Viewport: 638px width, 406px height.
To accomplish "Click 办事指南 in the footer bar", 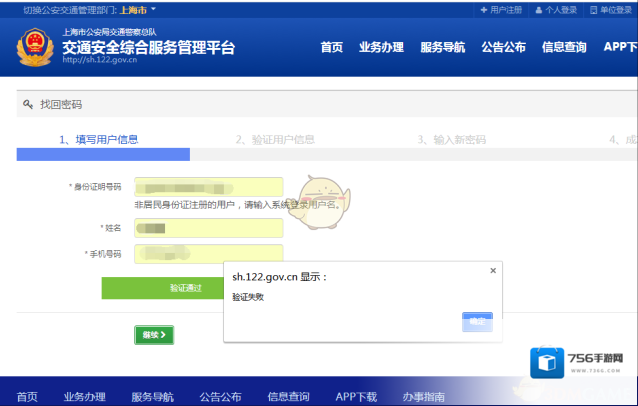I will [x=424, y=397].
